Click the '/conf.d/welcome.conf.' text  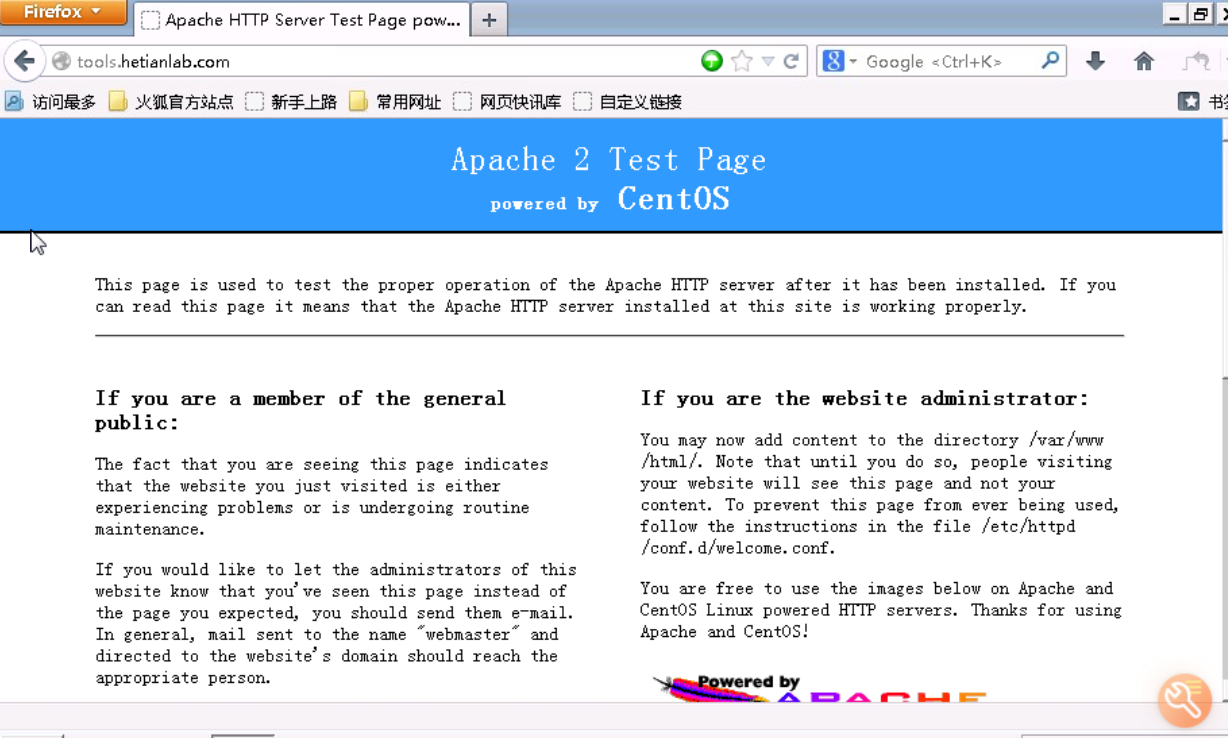(x=737, y=548)
